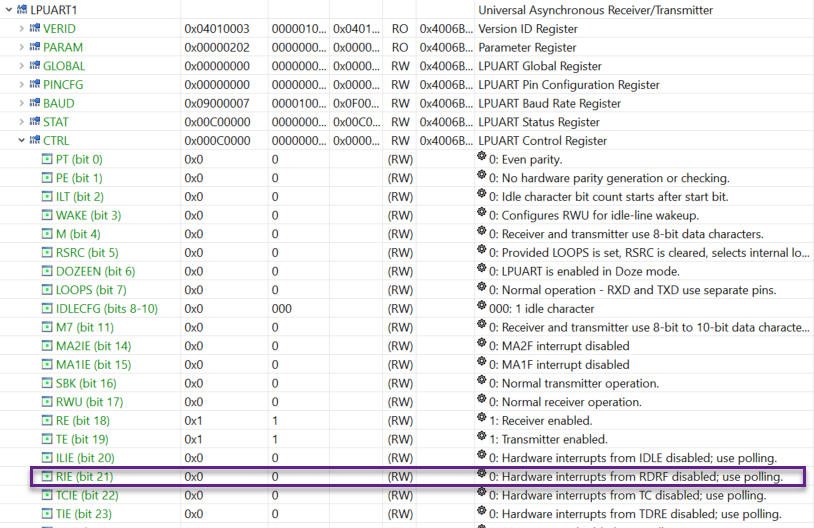This screenshot has height=528, width=814.
Task: Click 'LPUART Status Register' description
Action: coord(539,122)
